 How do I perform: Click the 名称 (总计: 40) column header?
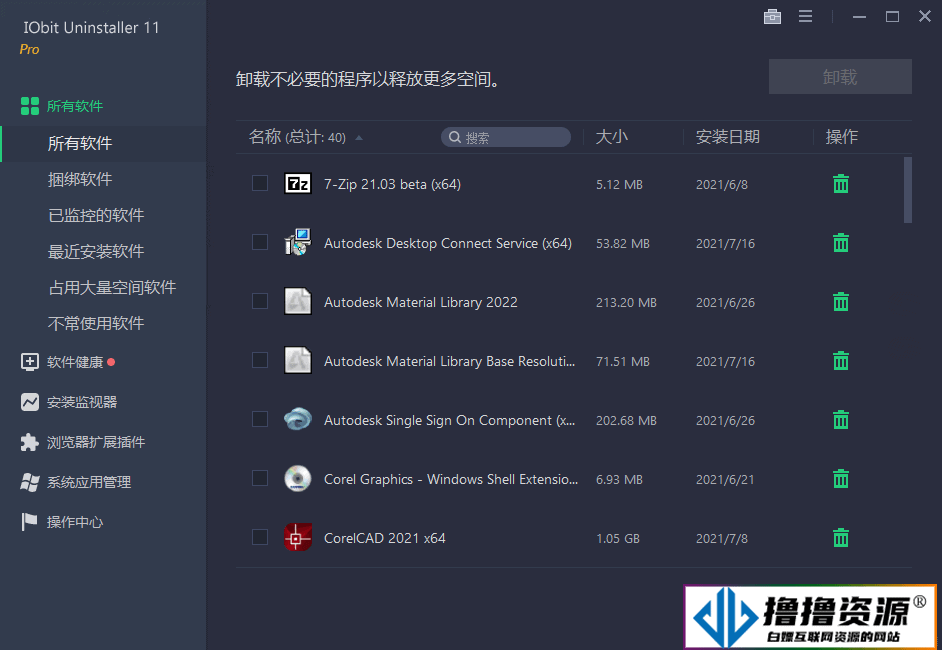pyautogui.click(x=297, y=137)
